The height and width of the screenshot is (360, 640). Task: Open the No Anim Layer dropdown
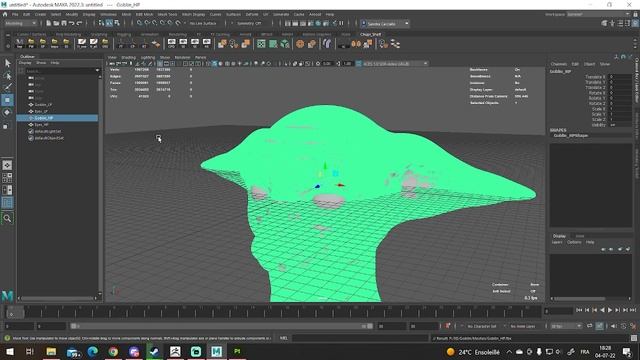[x=524, y=326]
